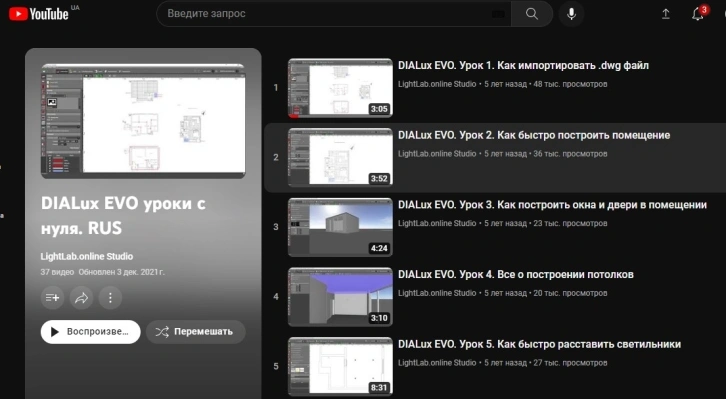Click '20 тыс. просмотров' text
726x399 pixels.
[570, 293]
